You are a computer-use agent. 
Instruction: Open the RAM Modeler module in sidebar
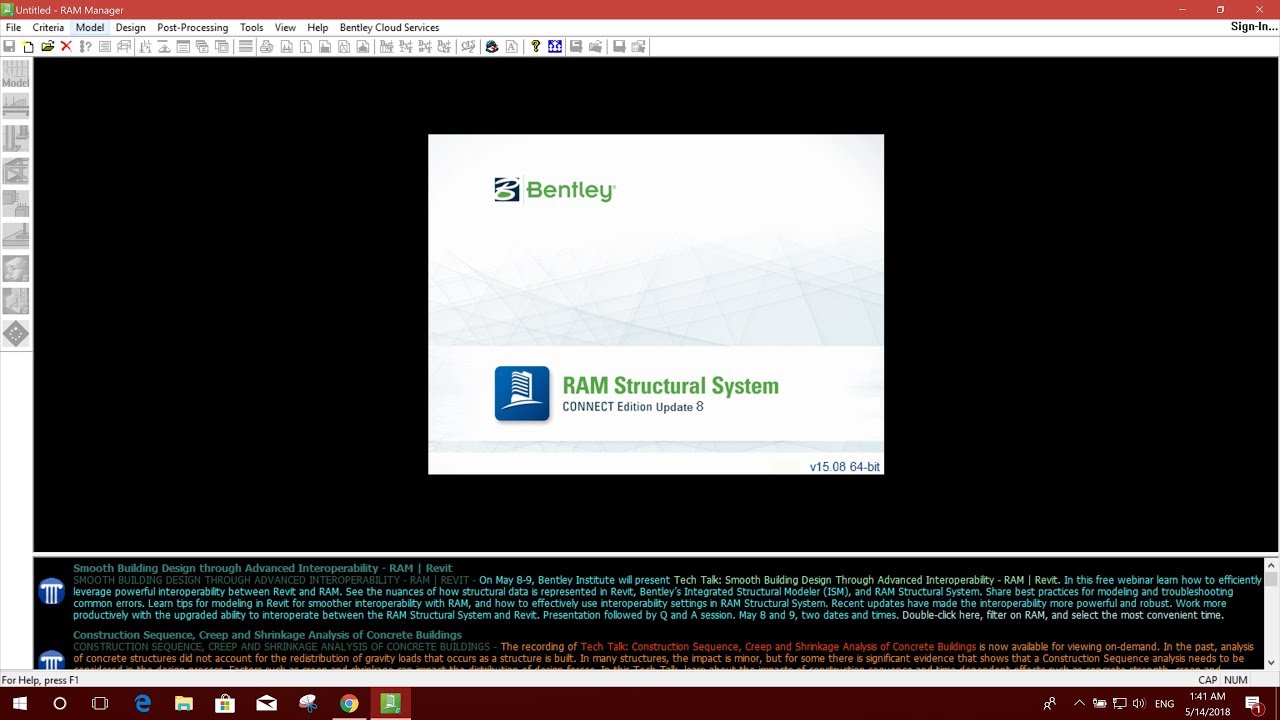pos(16,75)
